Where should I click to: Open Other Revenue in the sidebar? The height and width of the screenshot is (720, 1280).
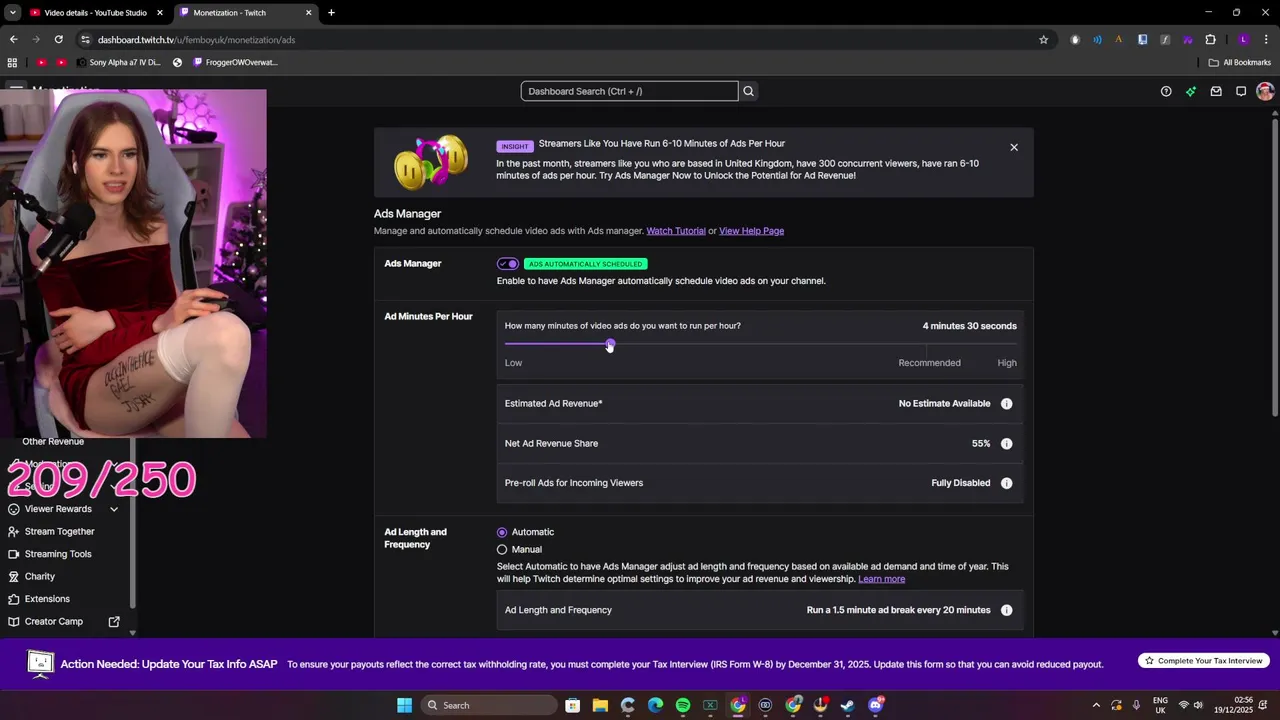pos(53,441)
